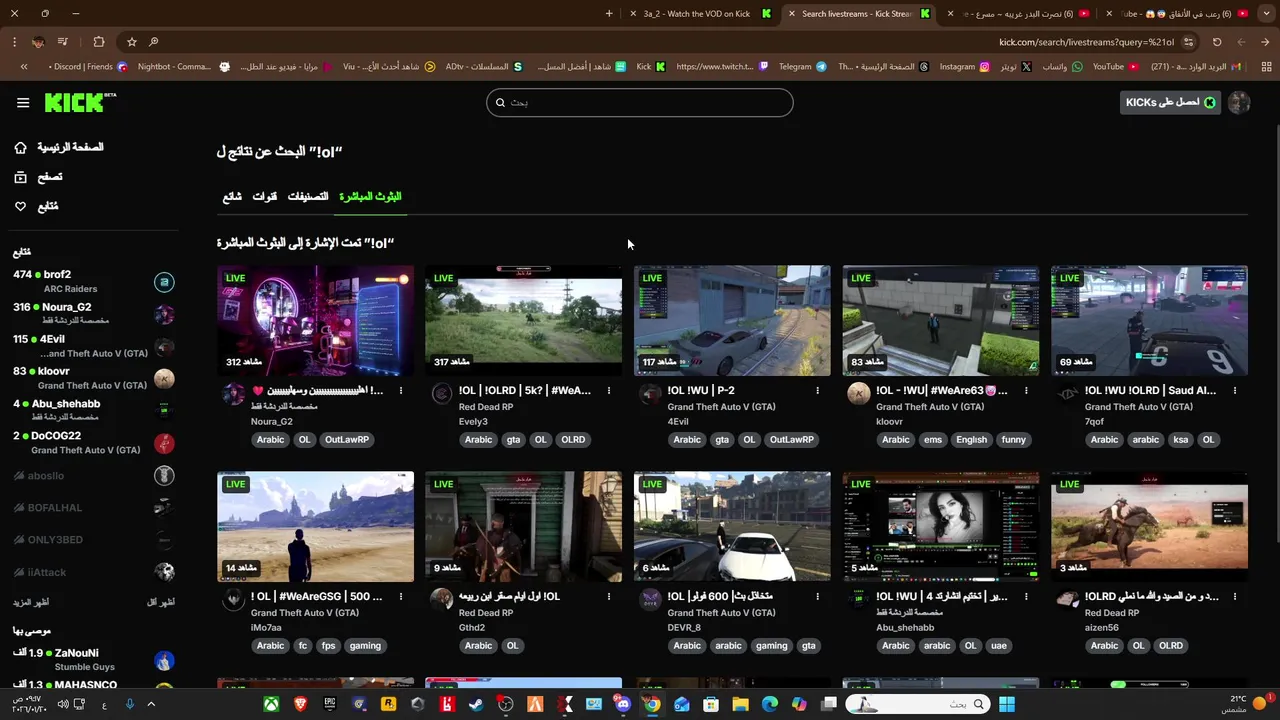Image resolution: width=1280 pixels, height=720 pixels.
Task: Open Noura_G2 stream thumbnail
Action: [315, 320]
